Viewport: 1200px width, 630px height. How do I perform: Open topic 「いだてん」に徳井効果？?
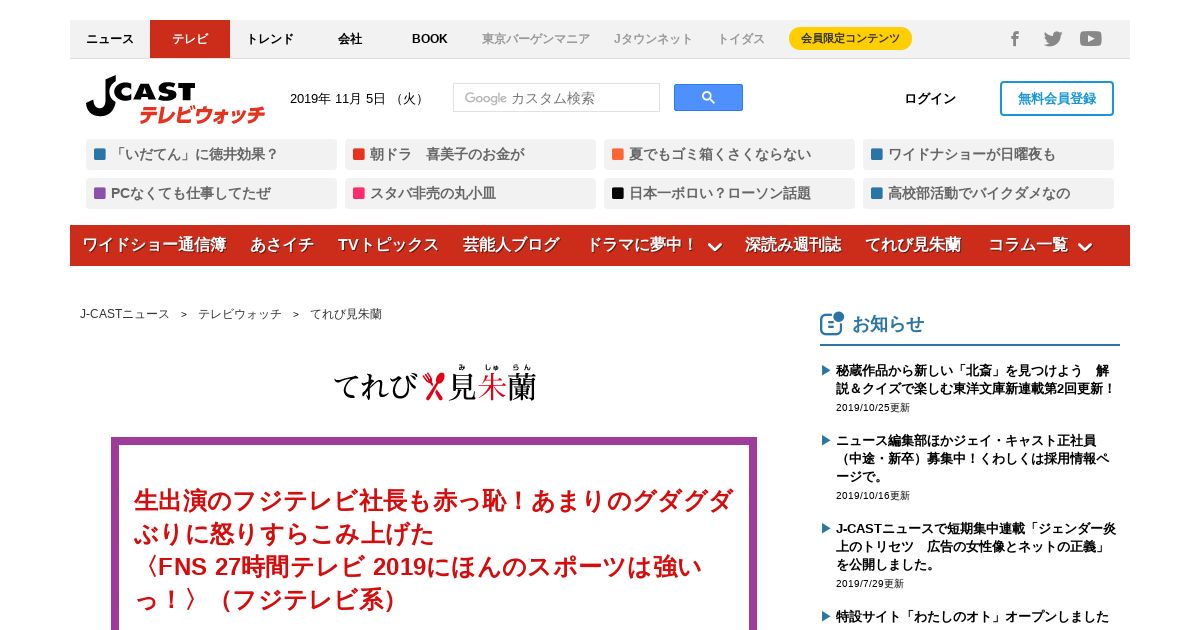211,154
